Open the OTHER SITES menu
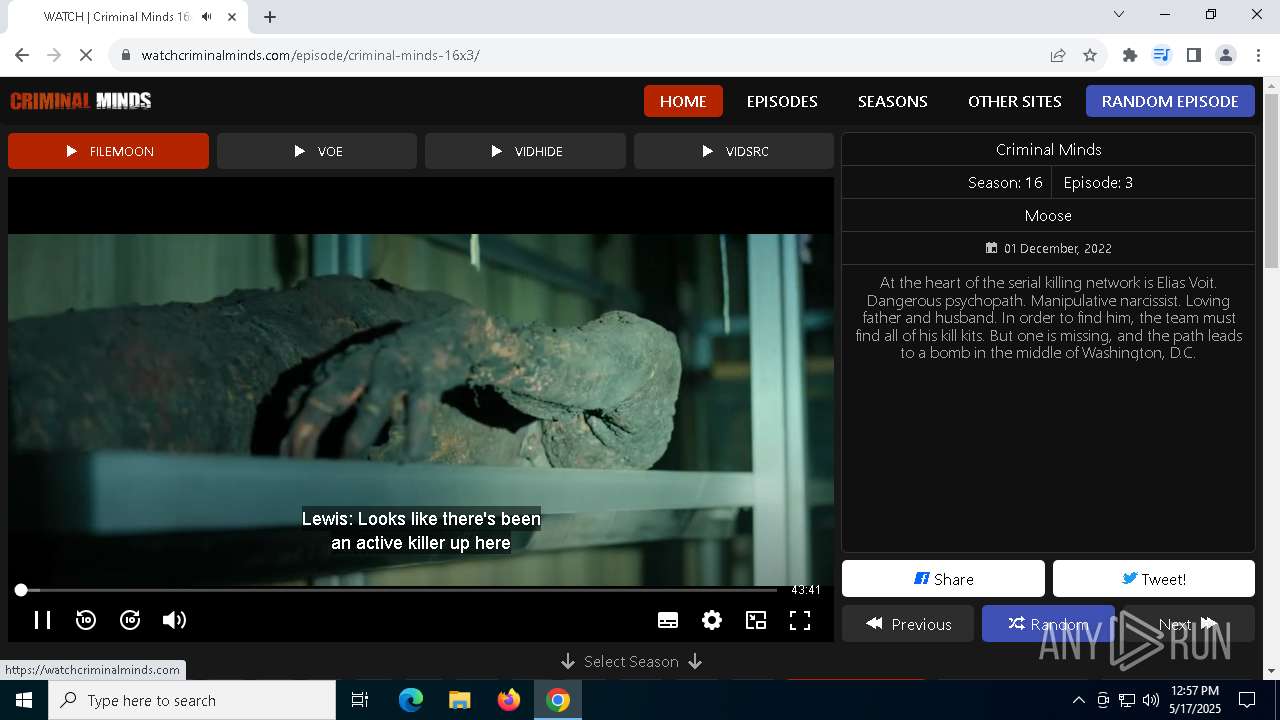Viewport: 1280px width, 720px height. click(1015, 101)
